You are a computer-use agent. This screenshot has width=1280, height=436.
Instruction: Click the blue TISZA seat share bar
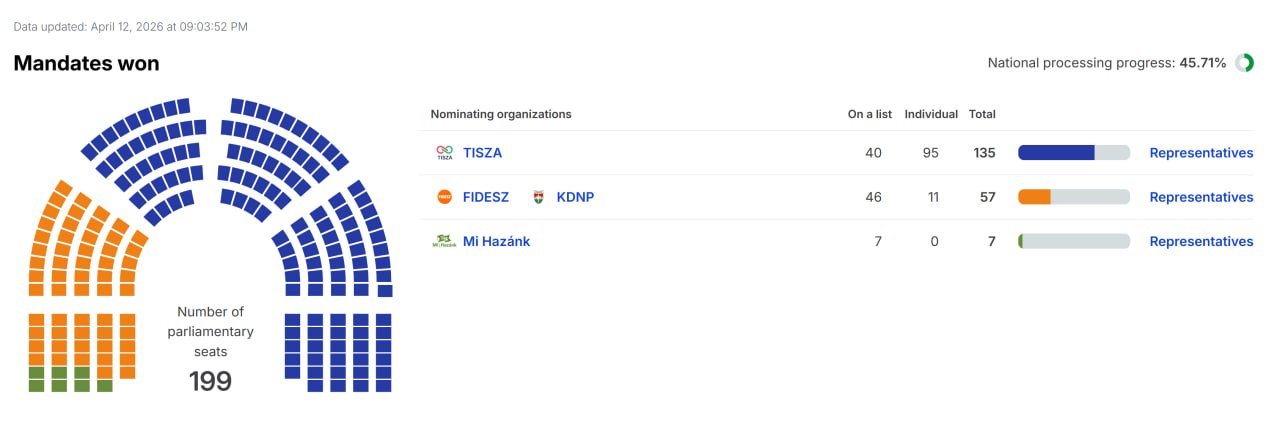click(1056, 153)
